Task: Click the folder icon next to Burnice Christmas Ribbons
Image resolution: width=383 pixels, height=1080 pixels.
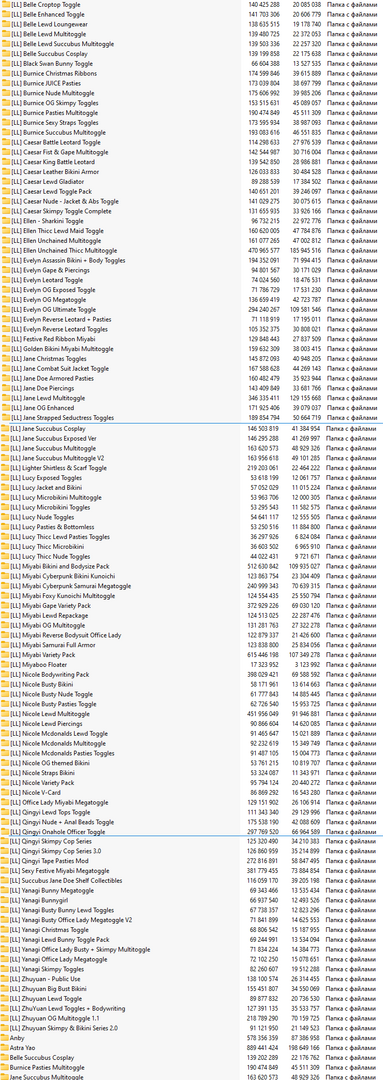Action: (x=6, y=73)
